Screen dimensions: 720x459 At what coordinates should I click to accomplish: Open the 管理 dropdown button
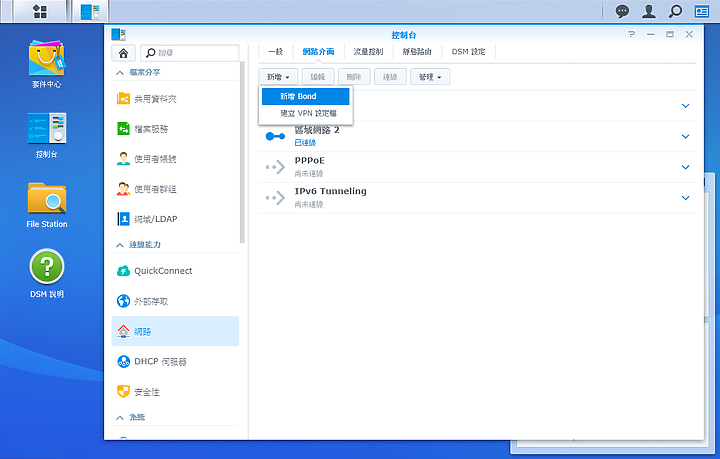(x=430, y=77)
